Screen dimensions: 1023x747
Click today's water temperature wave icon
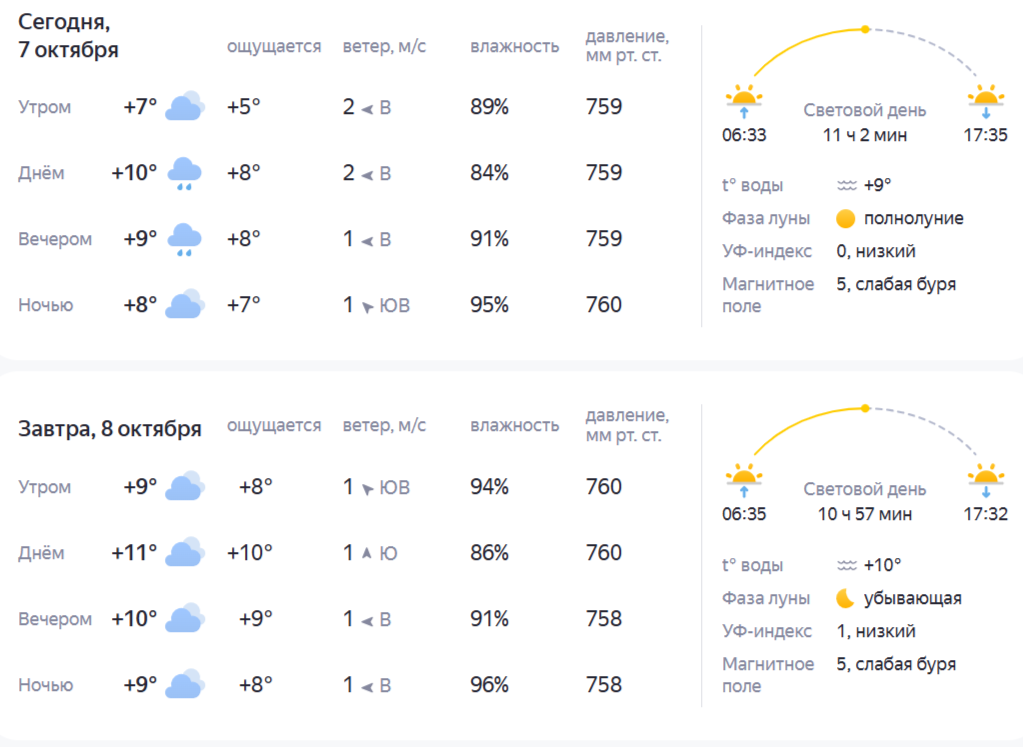click(x=846, y=185)
